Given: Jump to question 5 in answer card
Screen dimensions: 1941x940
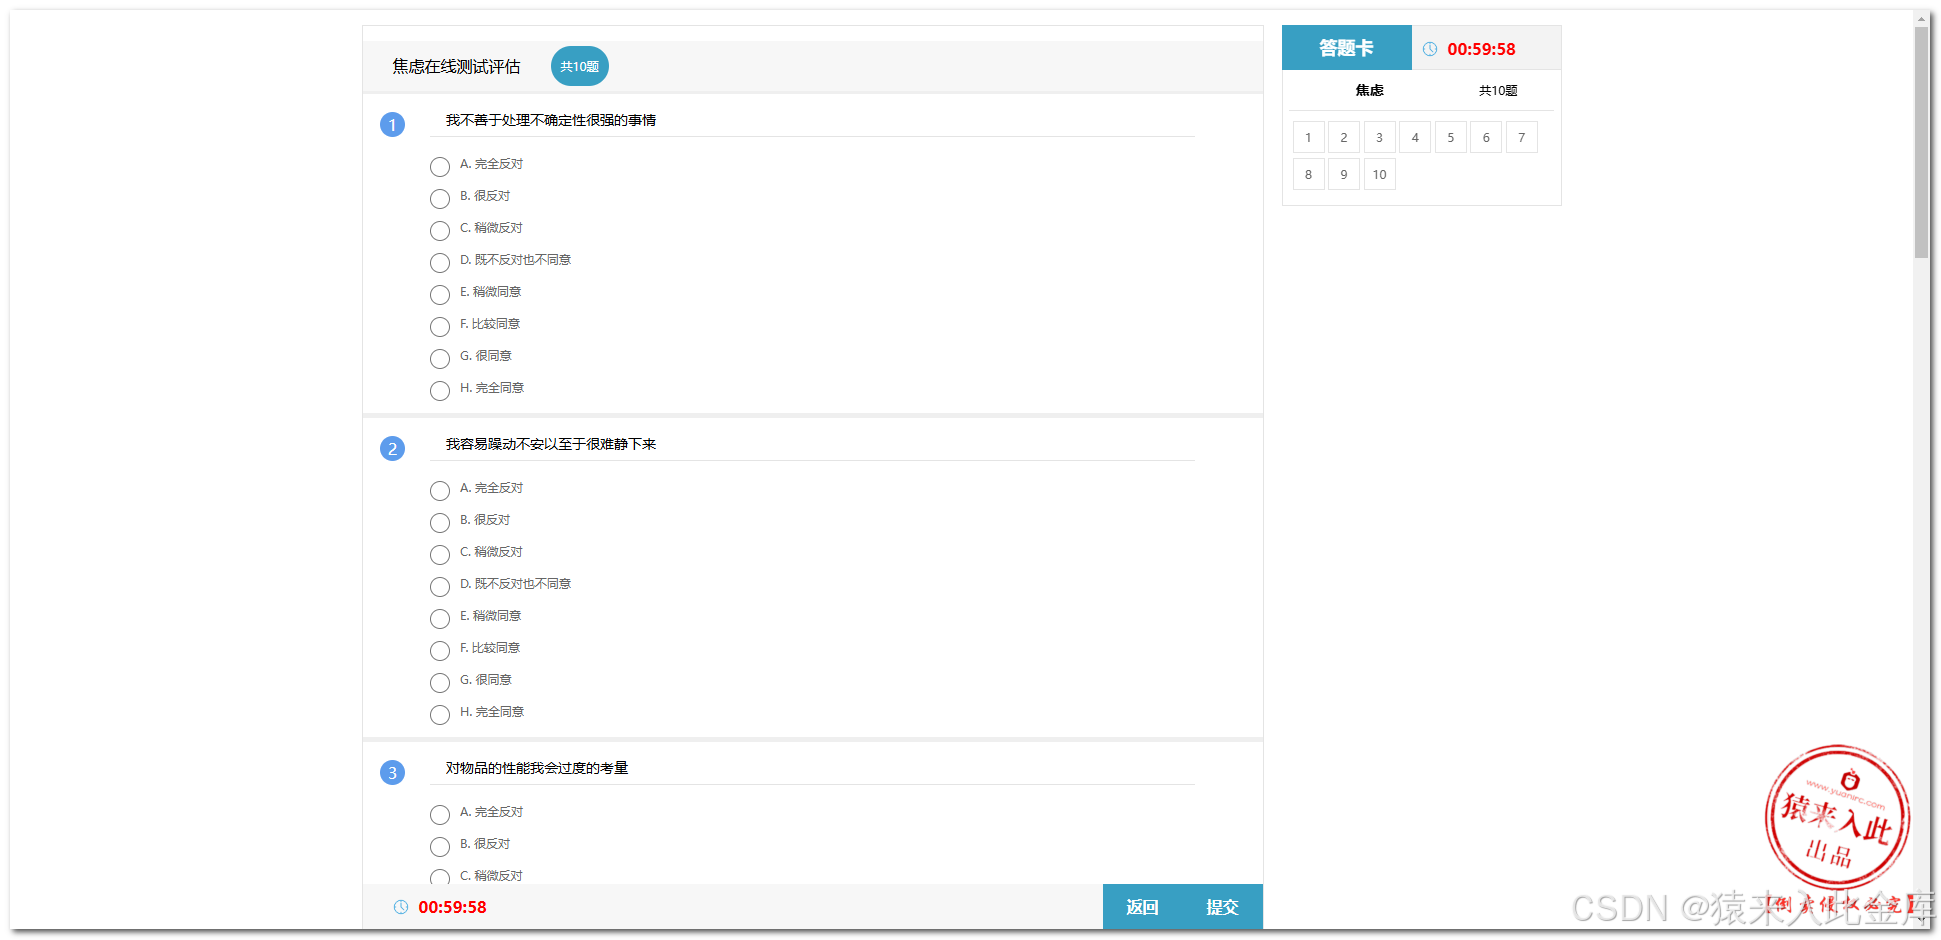Looking at the screenshot, I should [1451, 137].
